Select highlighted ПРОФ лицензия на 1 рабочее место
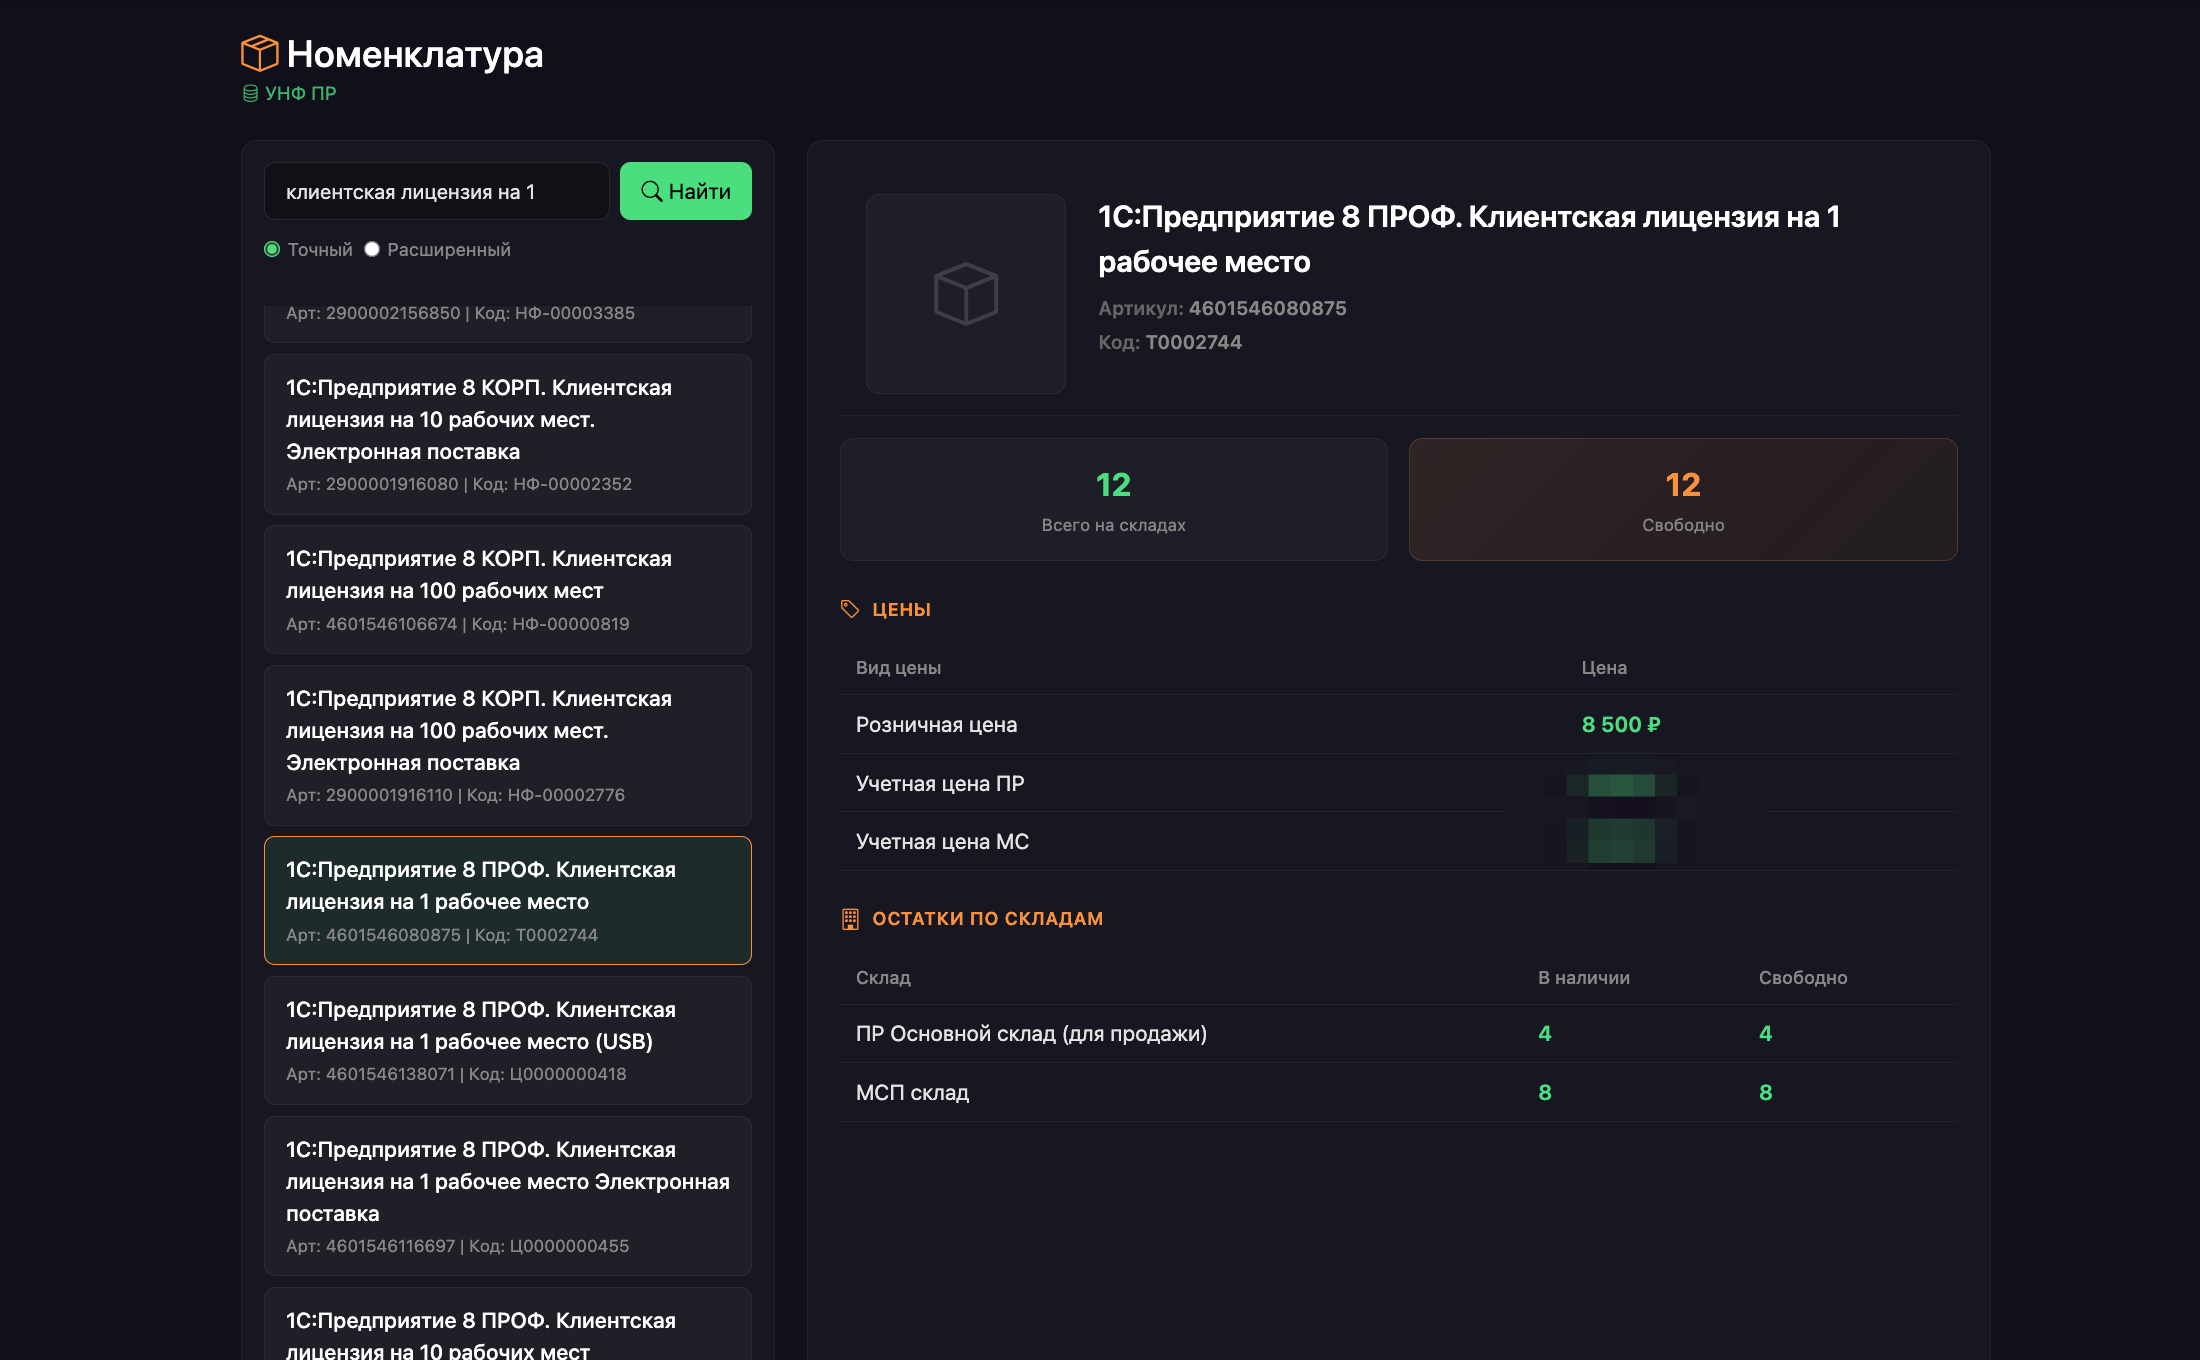The image size is (2200, 1360). coord(507,900)
